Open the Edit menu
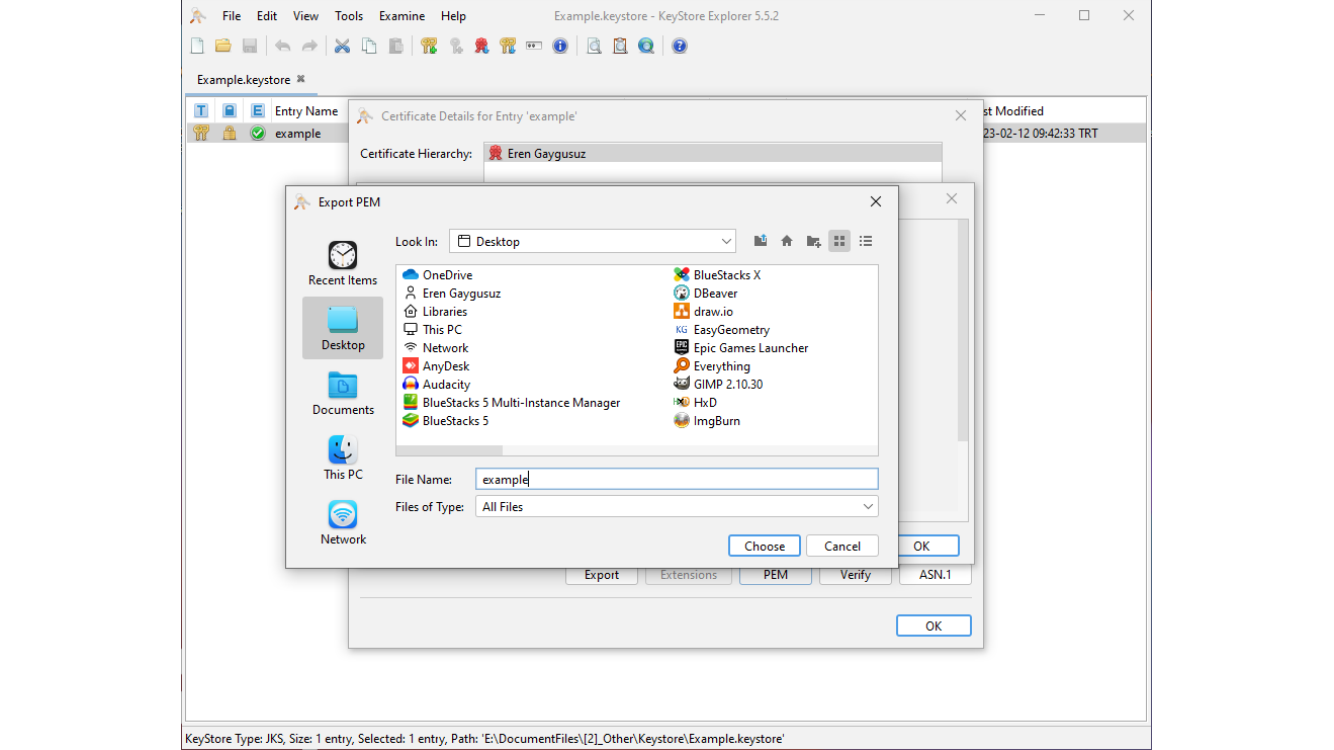 coord(267,16)
